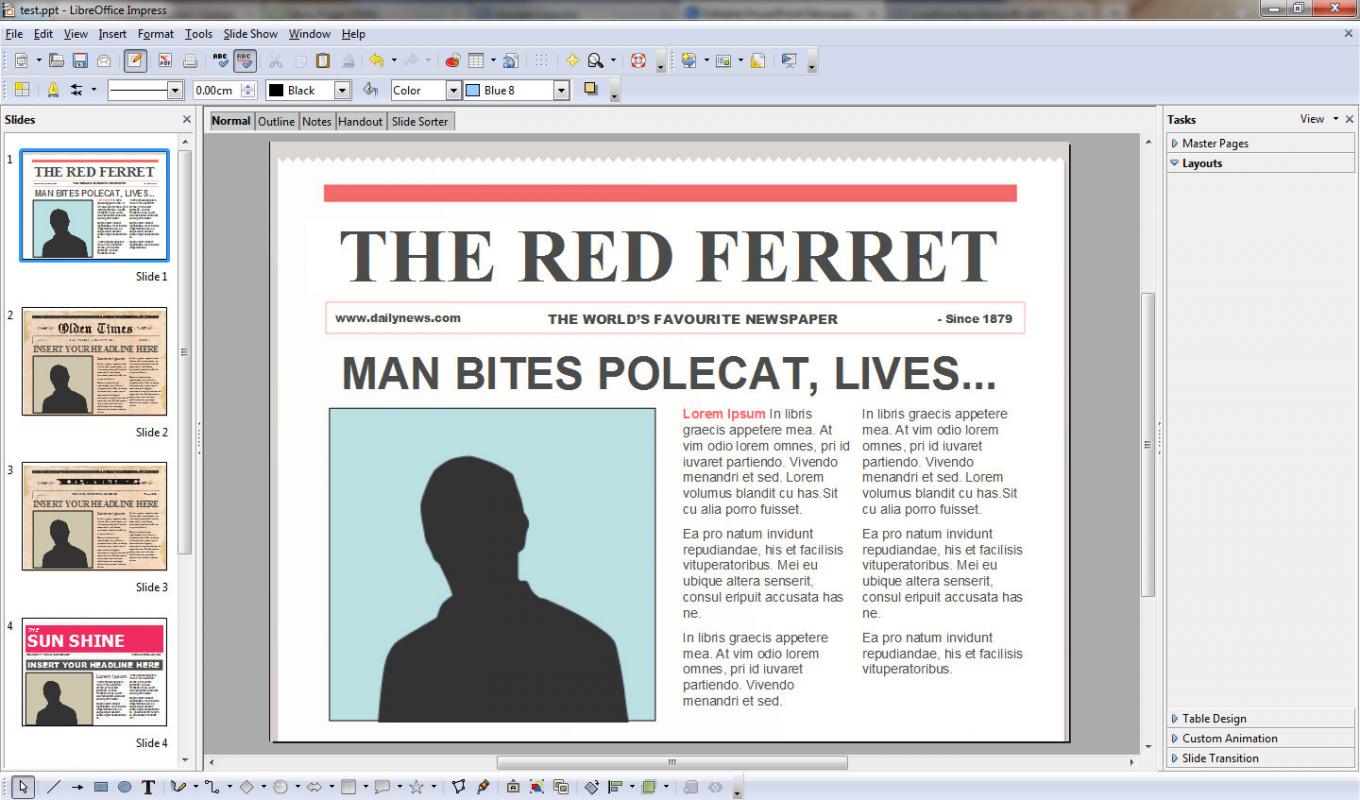The image size is (1360, 800).
Task: Select the Zoom tool in toolbar
Action: coord(594,60)
